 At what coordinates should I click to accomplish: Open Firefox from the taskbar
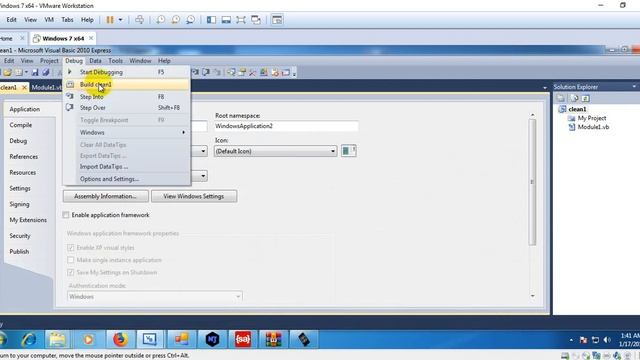tap(120, 339)
